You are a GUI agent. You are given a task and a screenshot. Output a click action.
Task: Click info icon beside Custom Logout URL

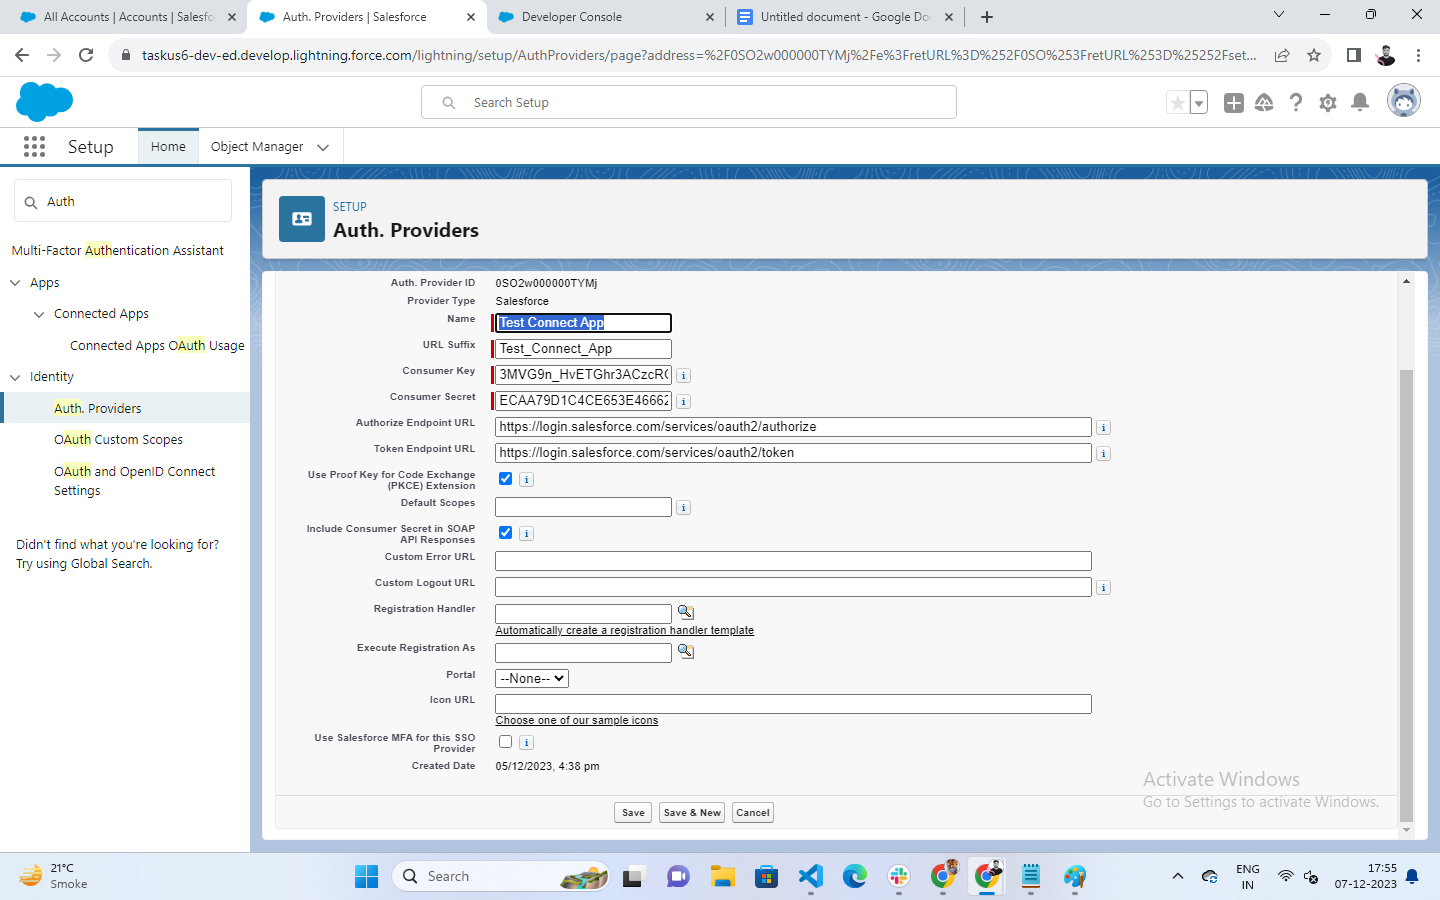1104,588
